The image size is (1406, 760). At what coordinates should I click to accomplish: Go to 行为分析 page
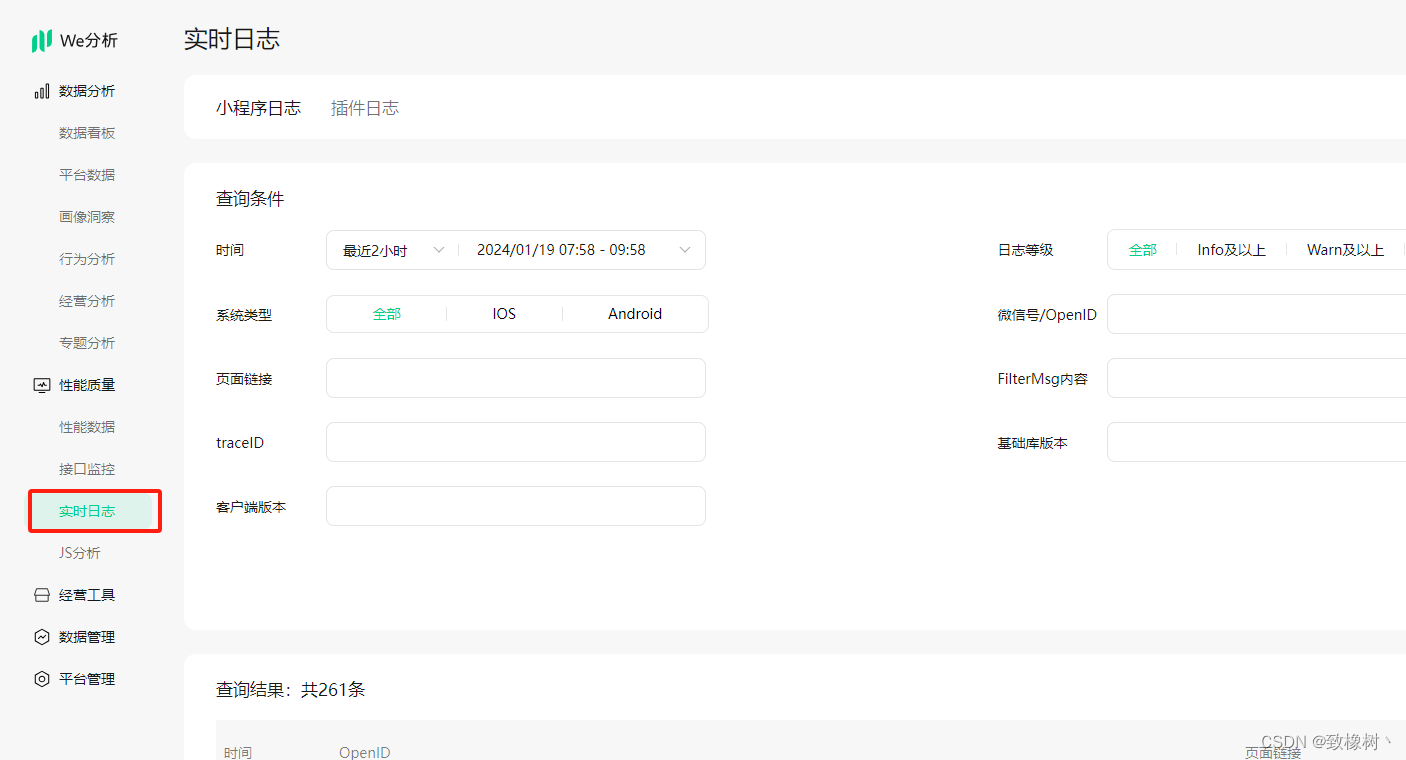tap(87, 259)
